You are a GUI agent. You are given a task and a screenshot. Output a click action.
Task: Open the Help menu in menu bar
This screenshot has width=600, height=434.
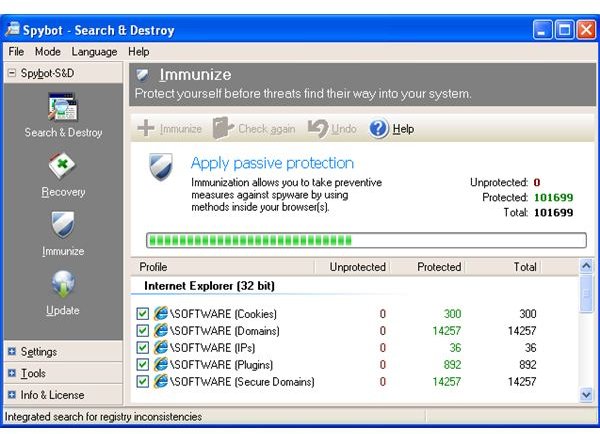click(139, 52)
